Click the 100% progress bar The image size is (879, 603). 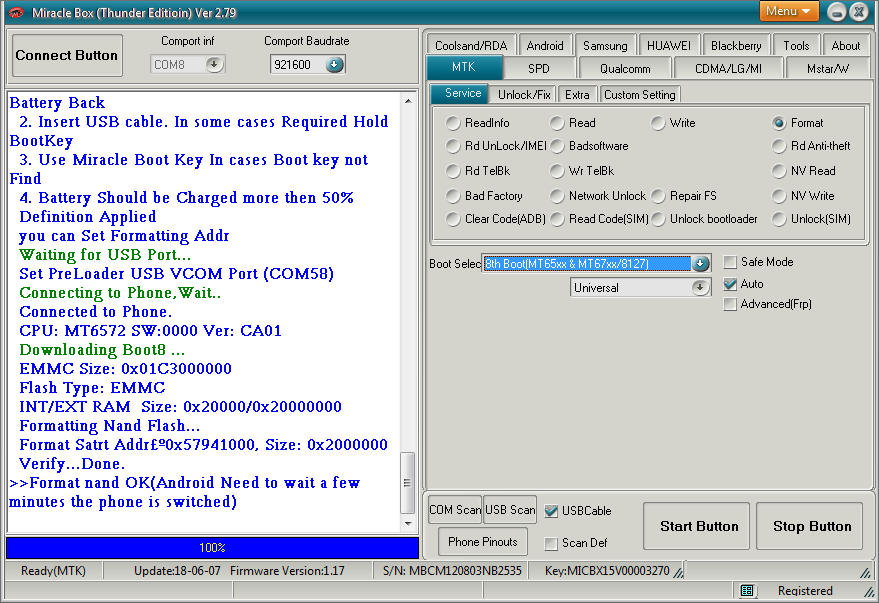(212, 548)
